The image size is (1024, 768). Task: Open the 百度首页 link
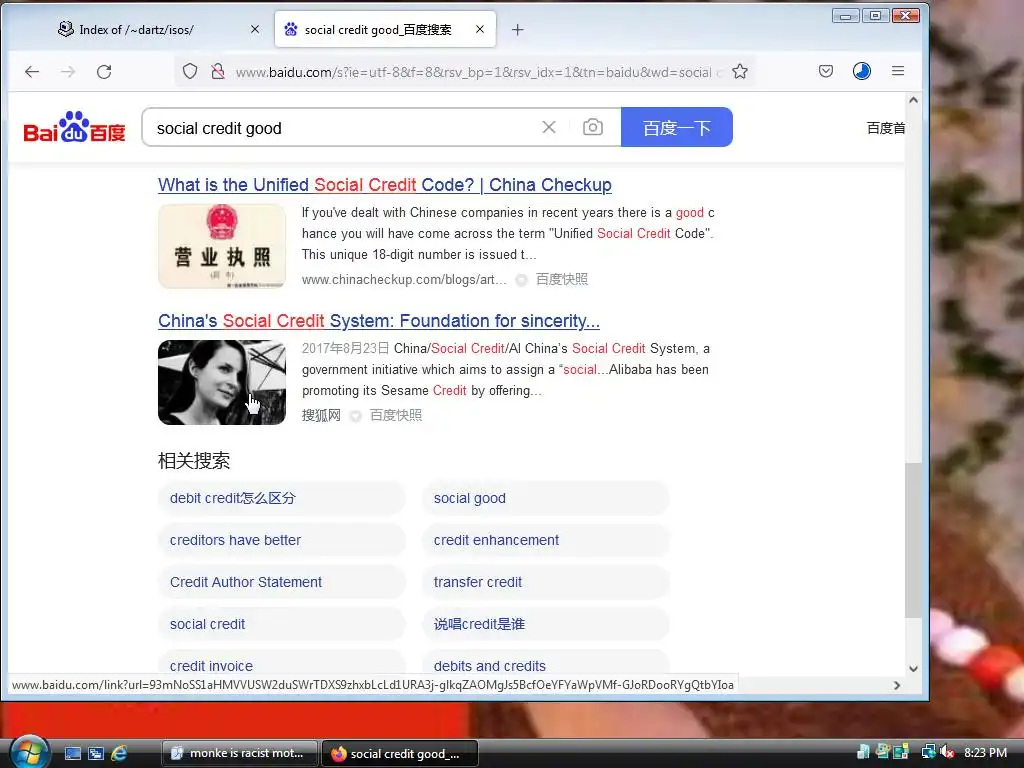pyautogui.click(x=886, y=128)
